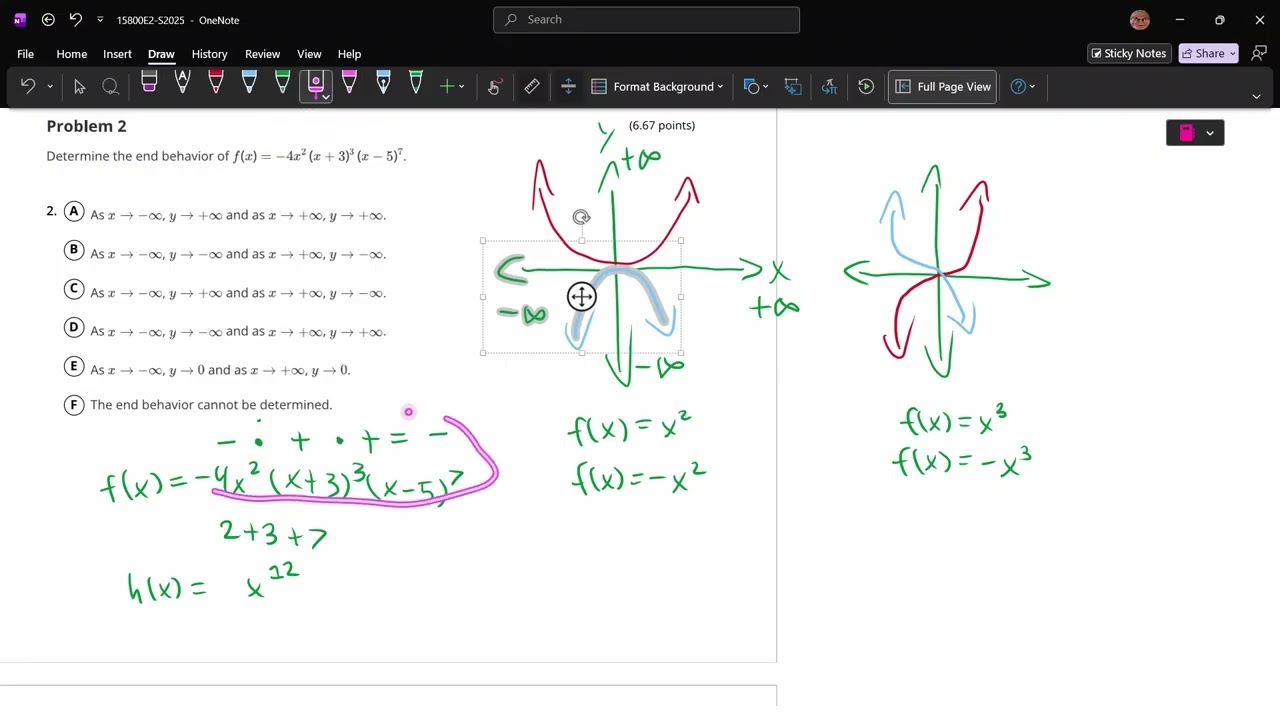Click the (6.67 points) label
The image size is (1280, 720).
[x=662, y=125]
